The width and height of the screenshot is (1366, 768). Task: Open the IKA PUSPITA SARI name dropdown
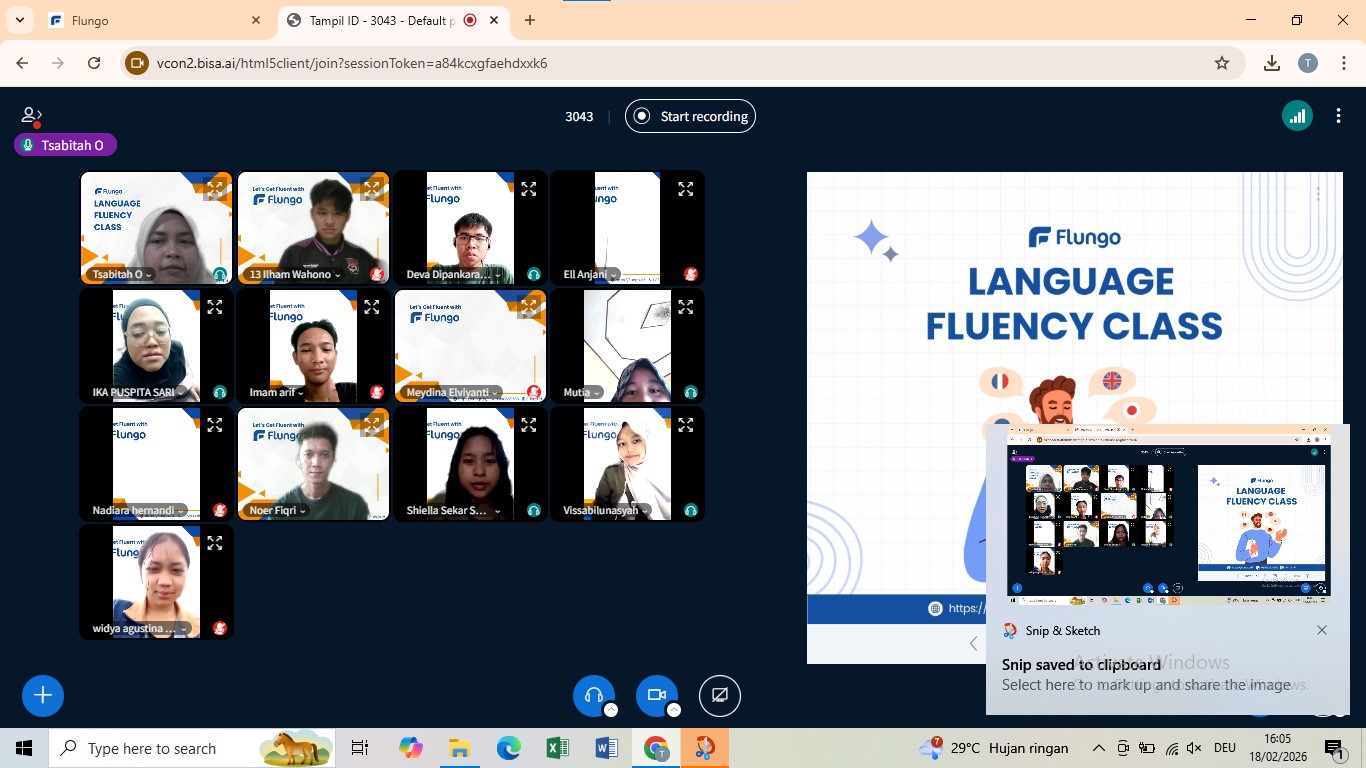137,392
